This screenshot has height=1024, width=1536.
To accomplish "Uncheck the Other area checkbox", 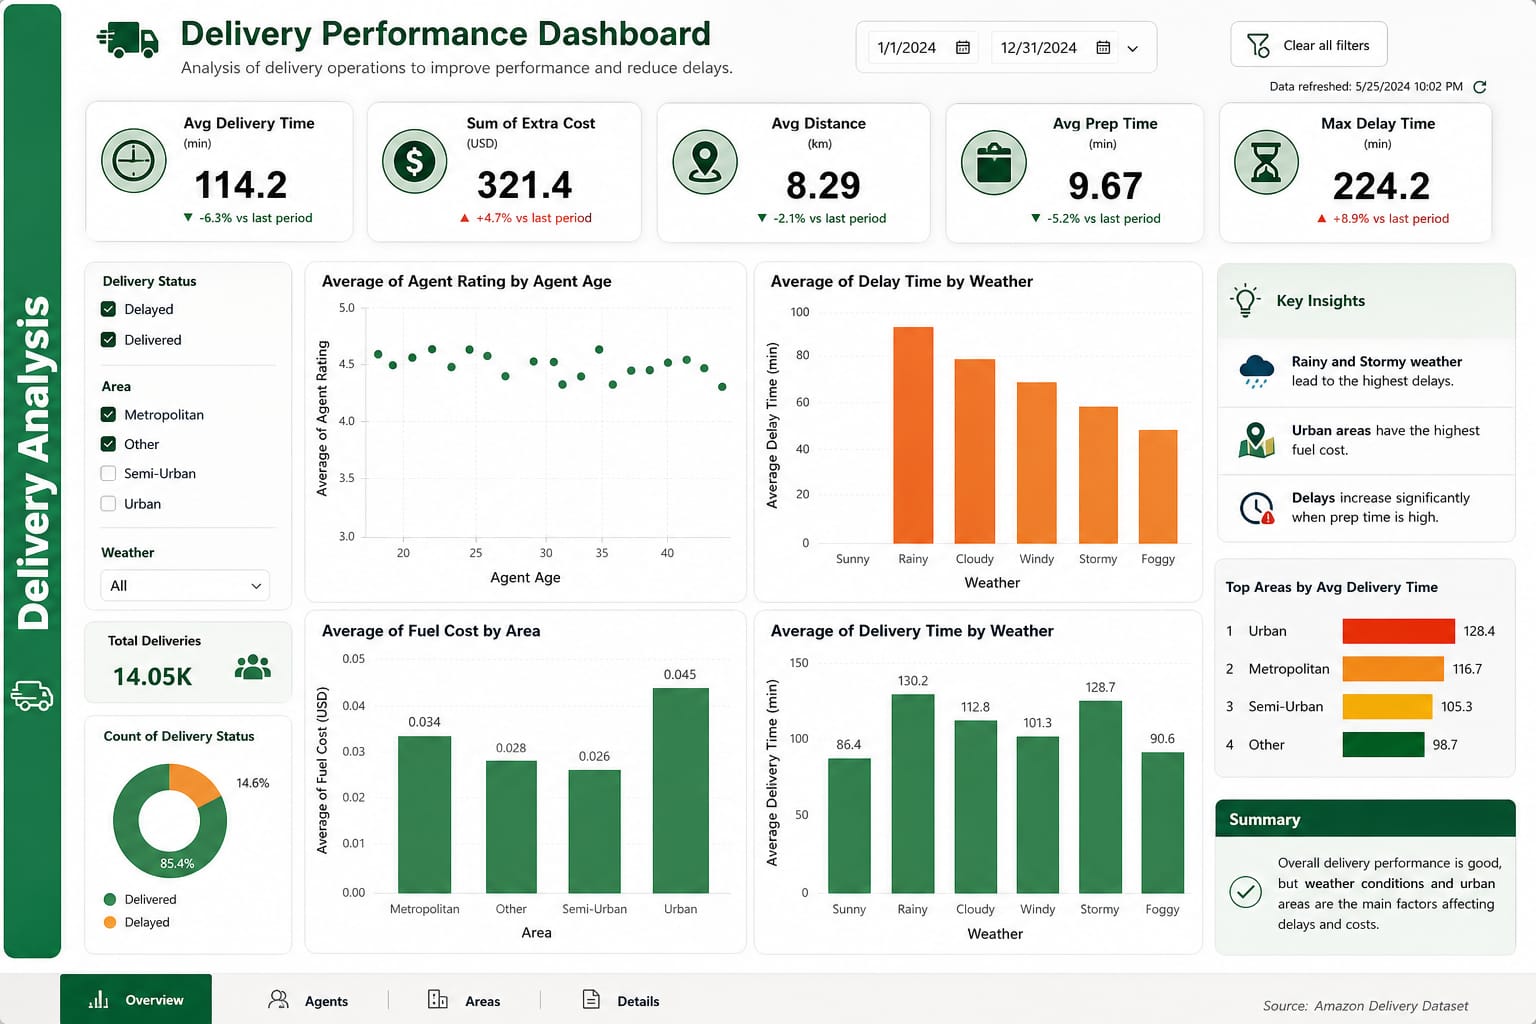I will [x=108, y=444].
